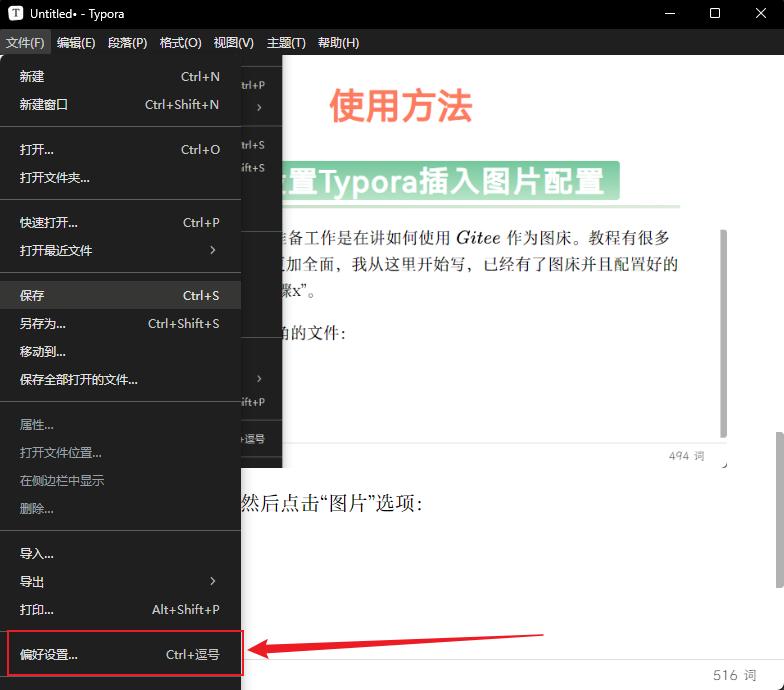784x690 pixels.
Task: Open the 编辑(E) menu
Action: coord(76,42)
